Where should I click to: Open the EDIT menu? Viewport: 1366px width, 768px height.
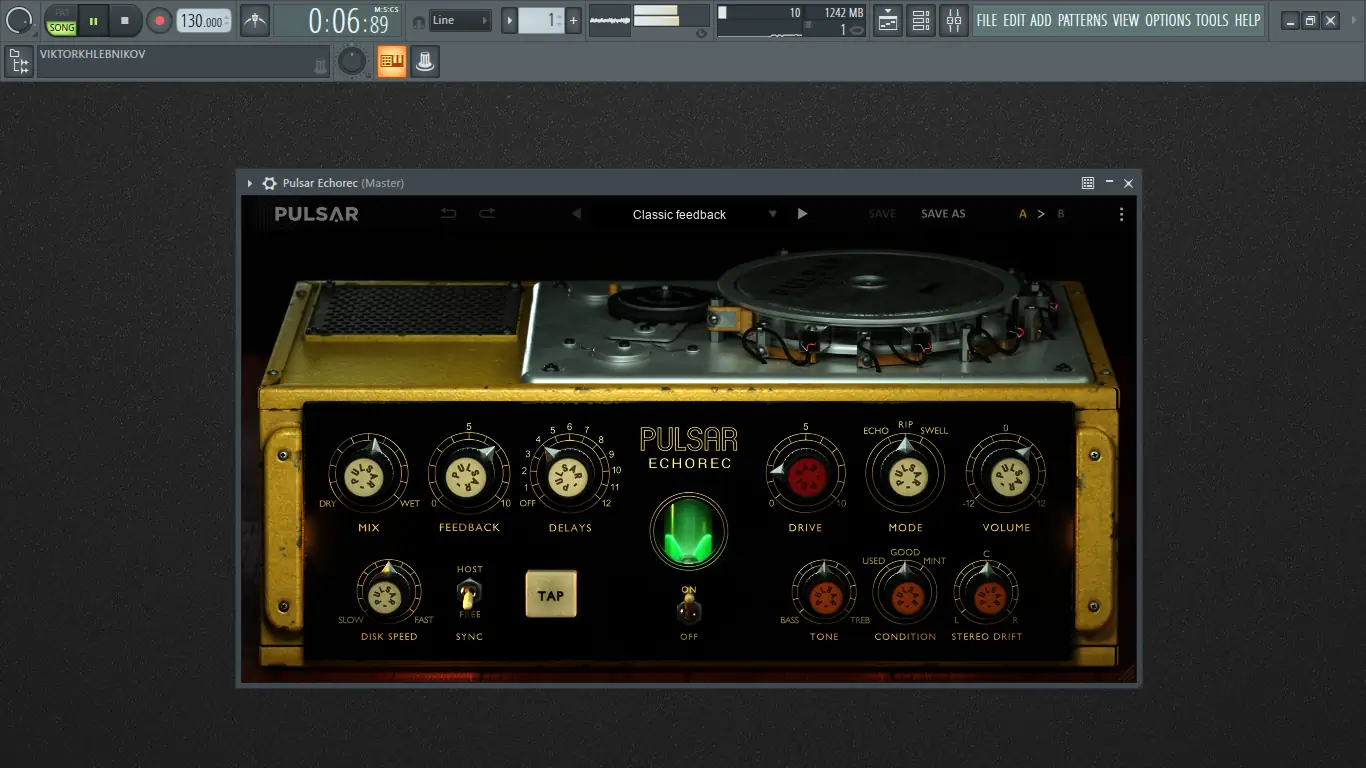tap(1014, 20)
